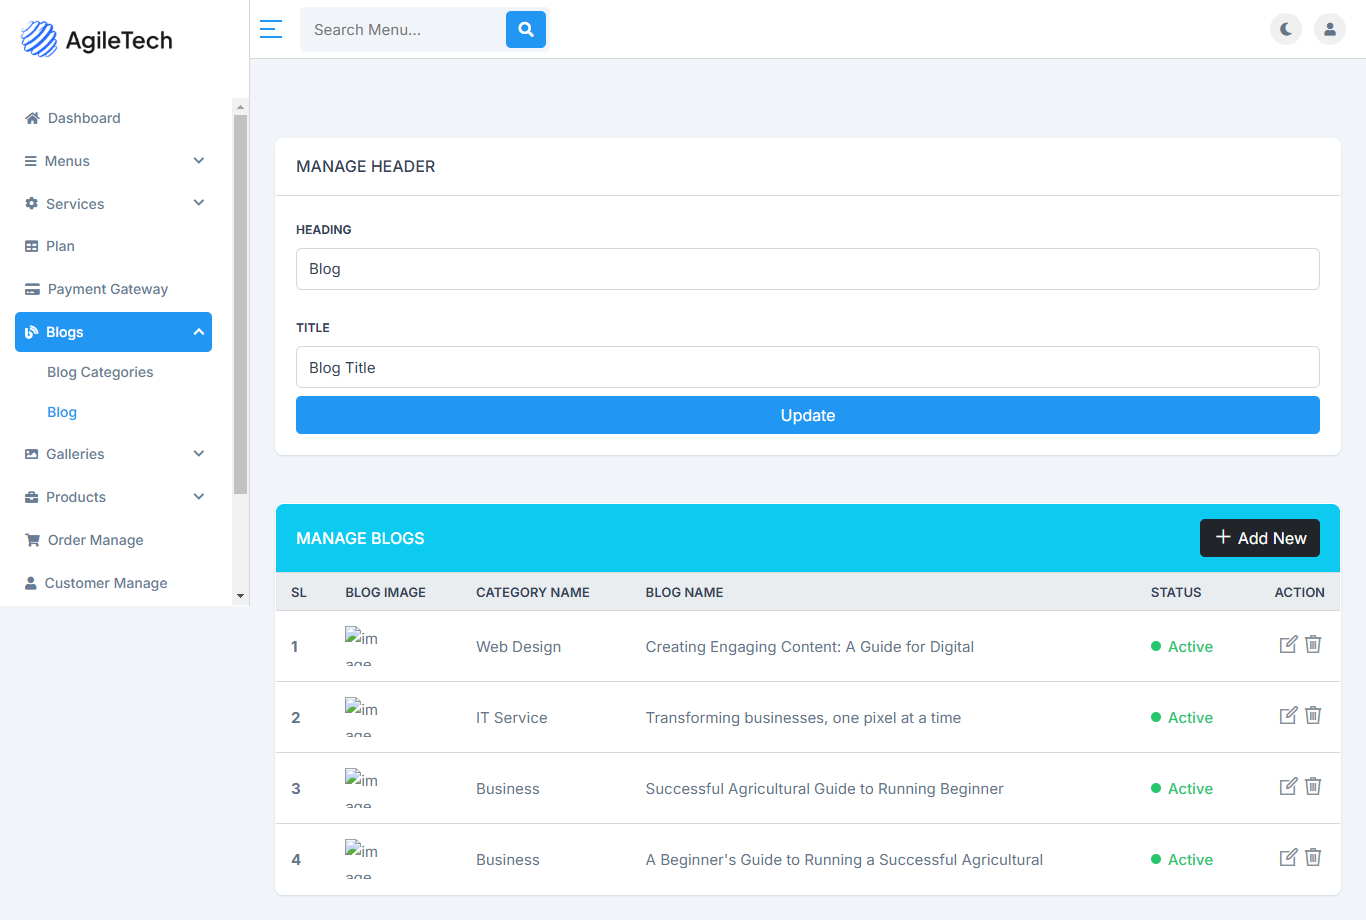The image size is (1366, 921).
Task: Click the Dashboard home icon
Action: (32, 118)
